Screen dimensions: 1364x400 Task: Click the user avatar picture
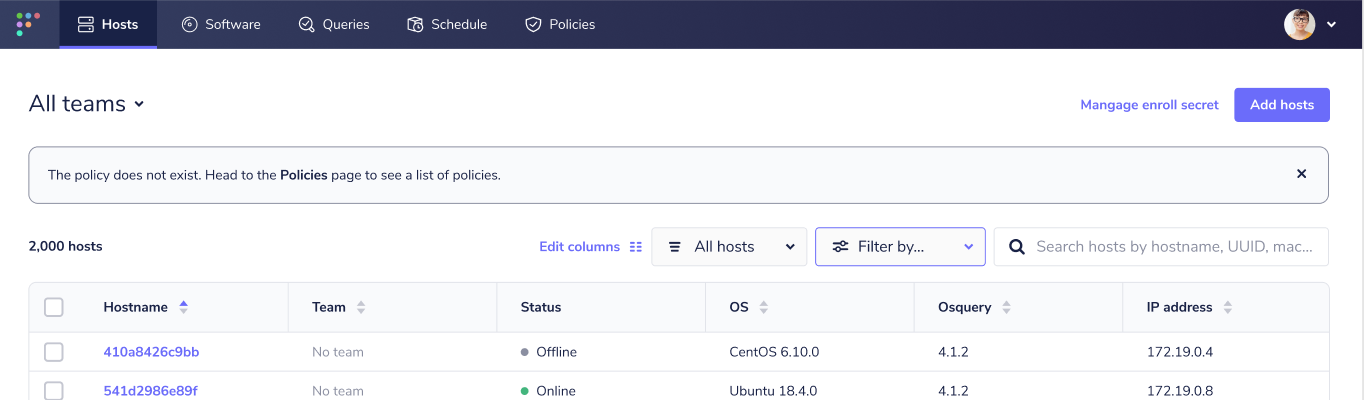pyautogui.click(x=1299, y=24)
